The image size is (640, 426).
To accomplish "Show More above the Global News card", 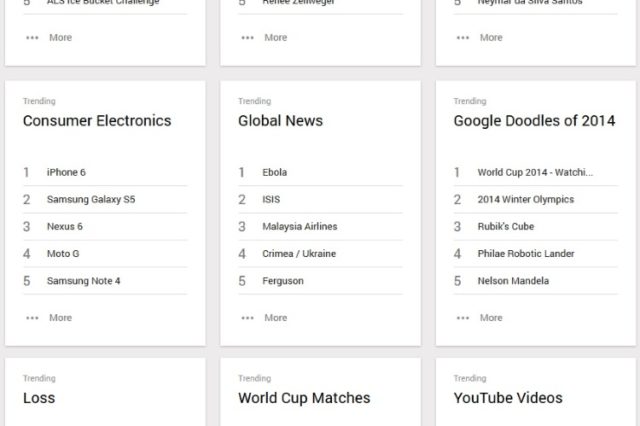I will tap(276, 38).
